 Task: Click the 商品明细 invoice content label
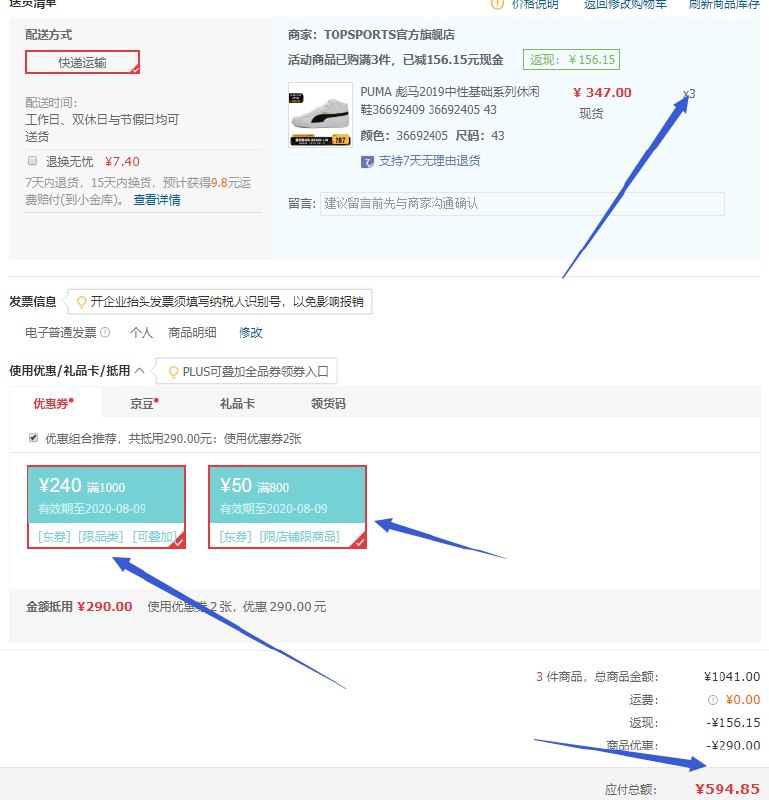[192, 333]
